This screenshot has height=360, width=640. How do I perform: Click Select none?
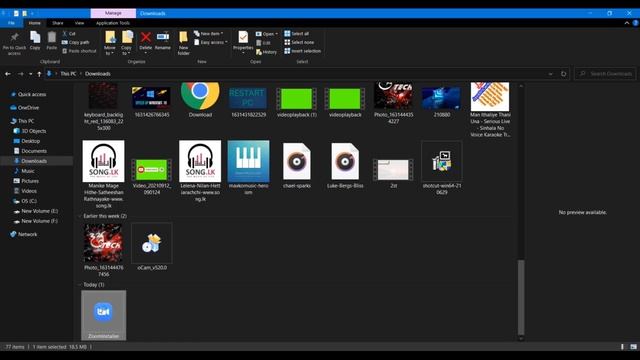(x=299, y=42)
